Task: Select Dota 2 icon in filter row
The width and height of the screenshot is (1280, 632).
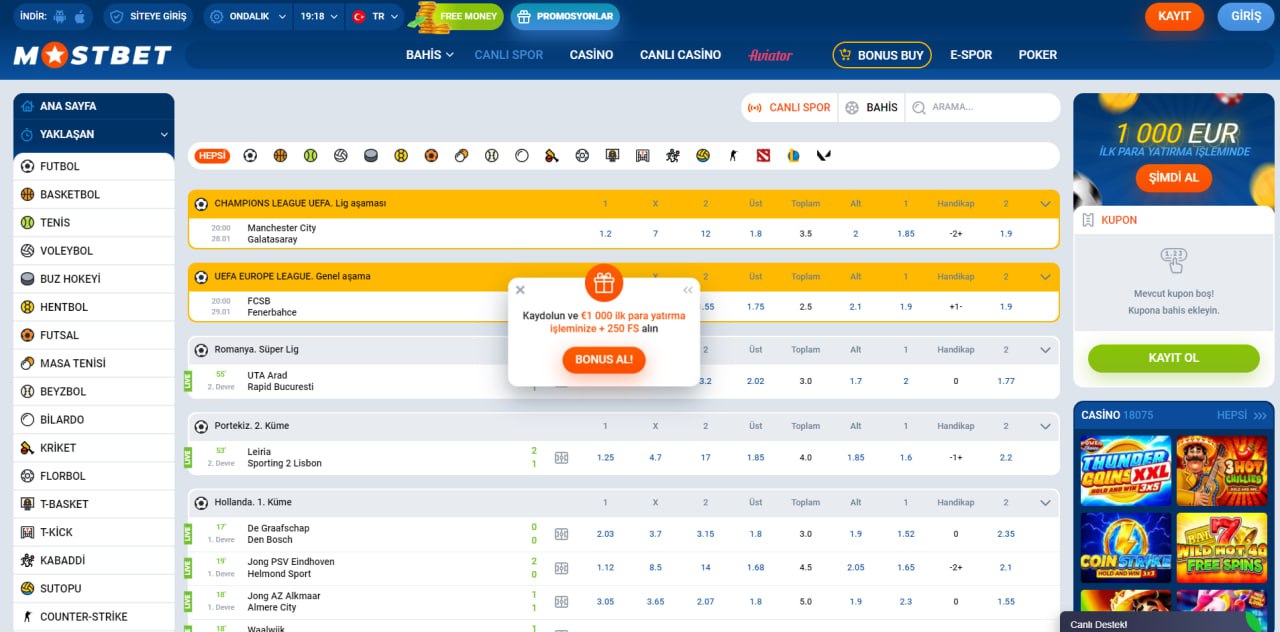Action: coord(763,156)
